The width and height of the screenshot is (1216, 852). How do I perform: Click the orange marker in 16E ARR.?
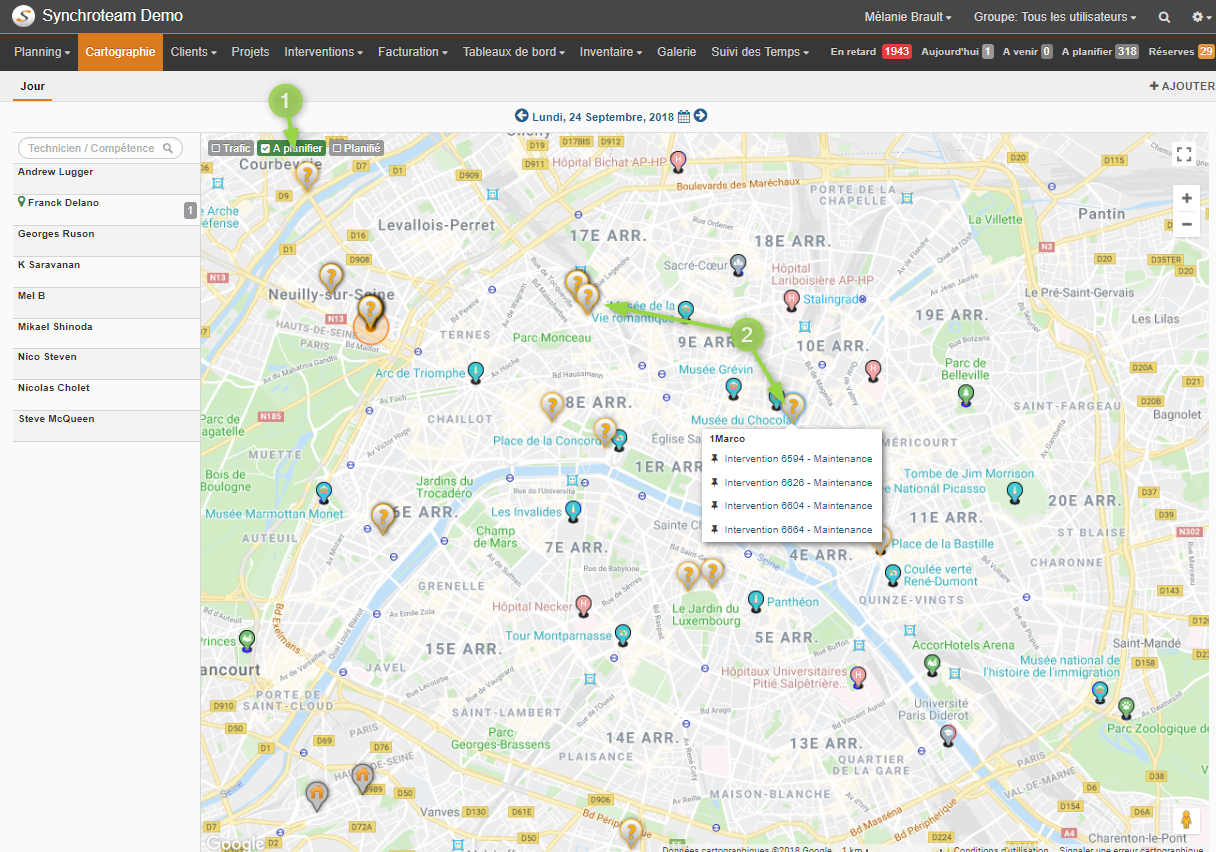[x=382, y=517]
